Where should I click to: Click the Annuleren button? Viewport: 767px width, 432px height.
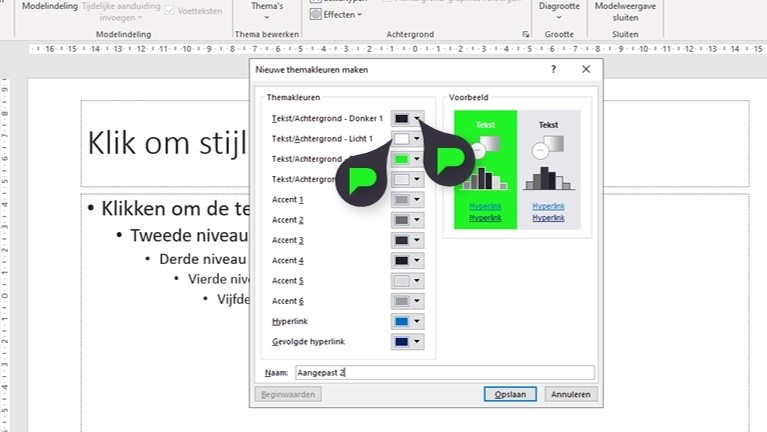click(570, 394)
